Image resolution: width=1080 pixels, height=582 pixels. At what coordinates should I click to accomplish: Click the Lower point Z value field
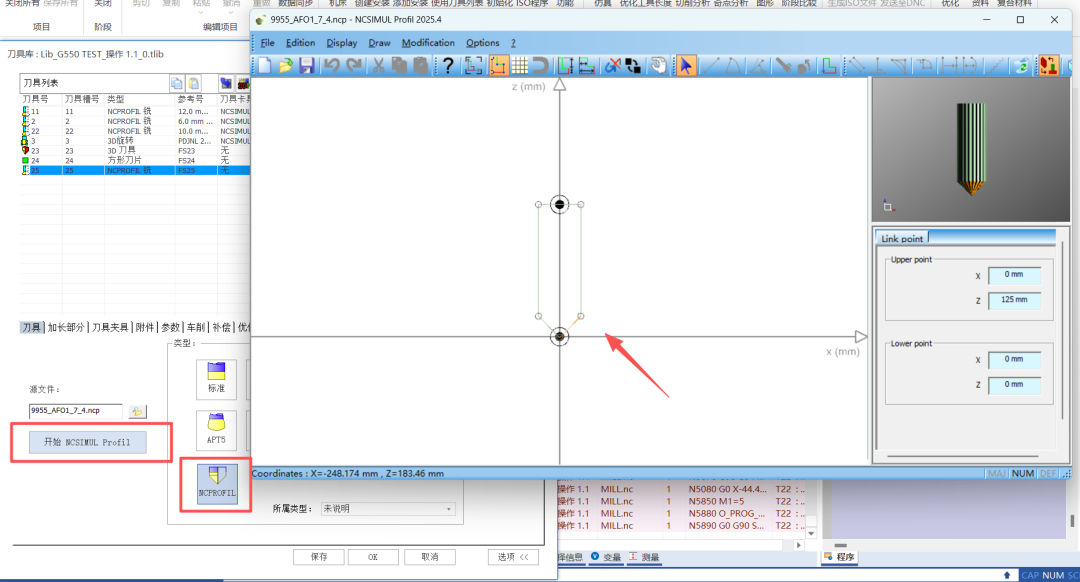coord(1014,385)
